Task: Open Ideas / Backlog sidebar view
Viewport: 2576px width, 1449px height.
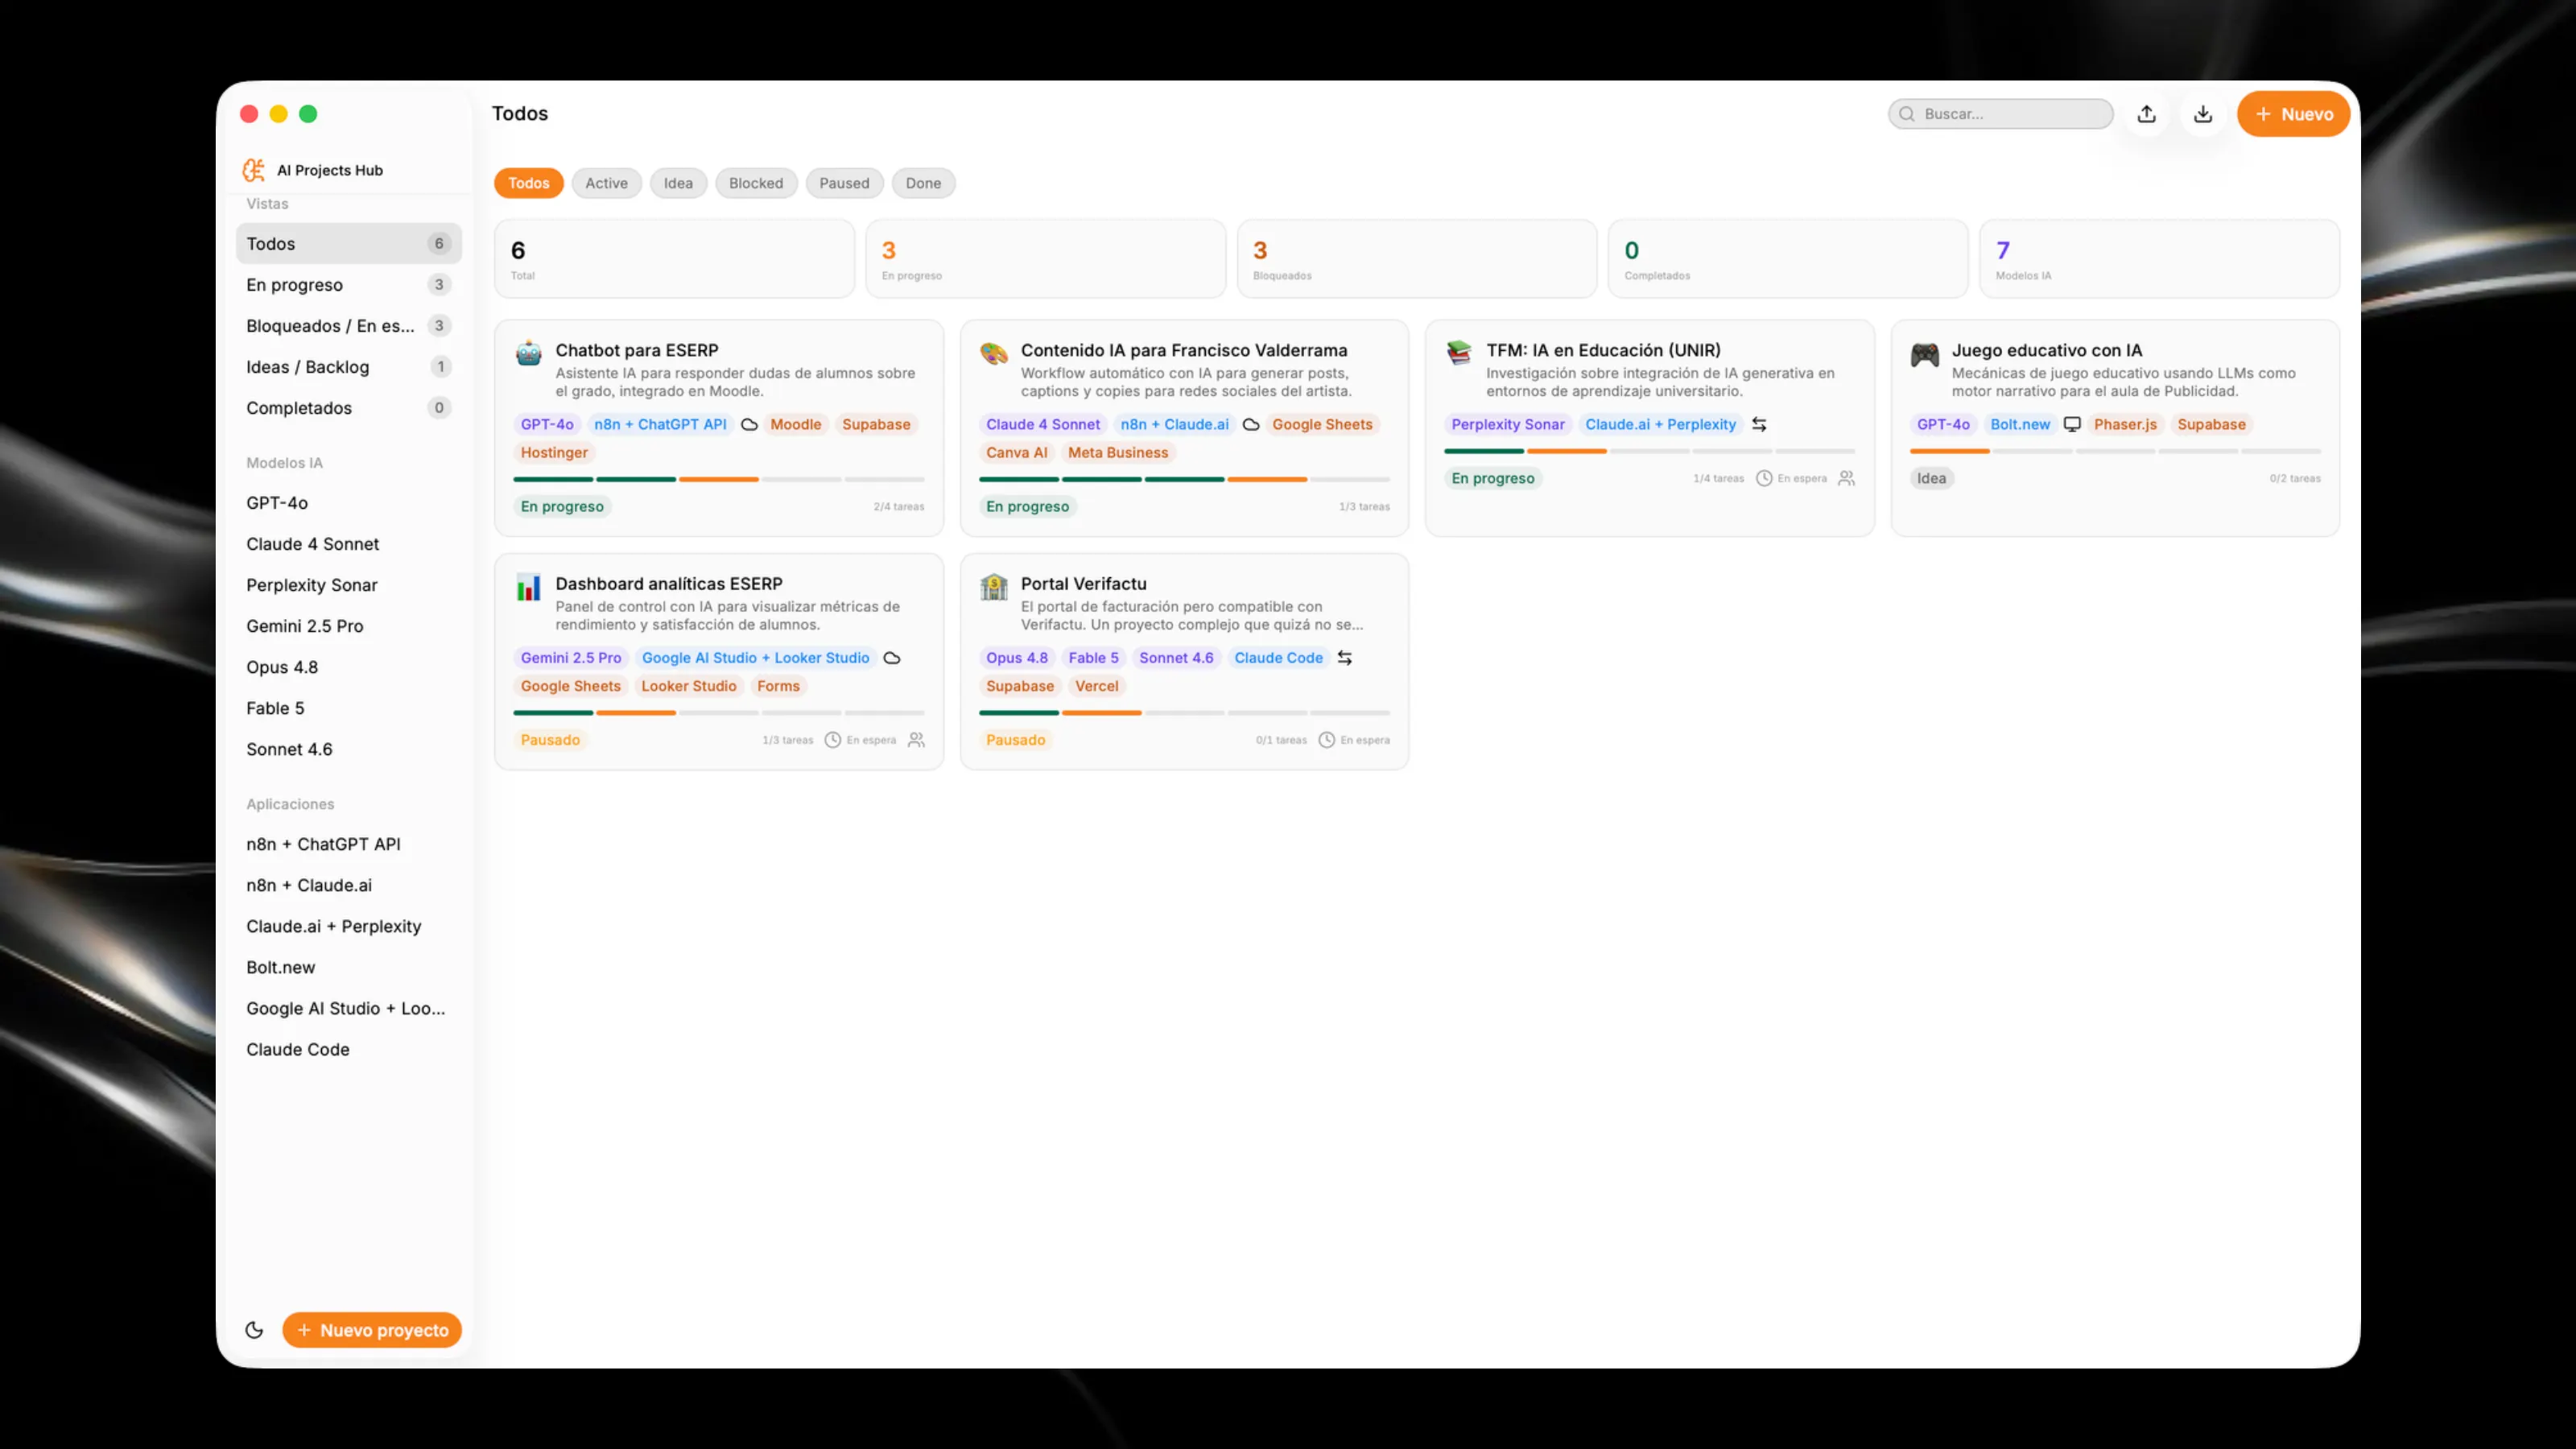Action: 348,367
